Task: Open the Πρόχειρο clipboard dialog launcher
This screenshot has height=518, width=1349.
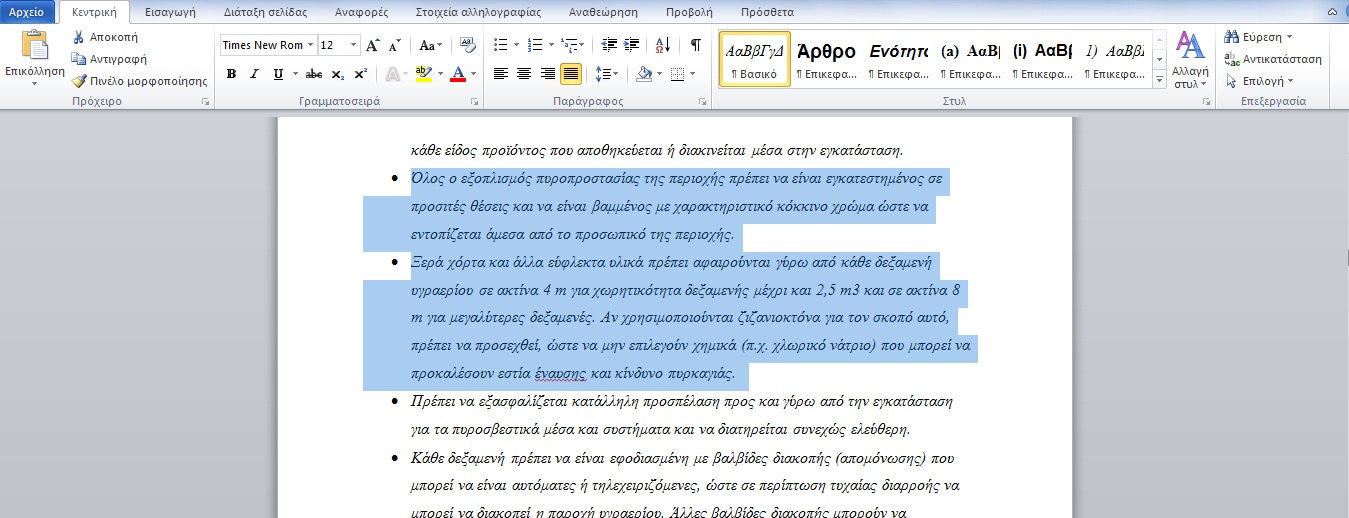Action: [x=206, y=102]
